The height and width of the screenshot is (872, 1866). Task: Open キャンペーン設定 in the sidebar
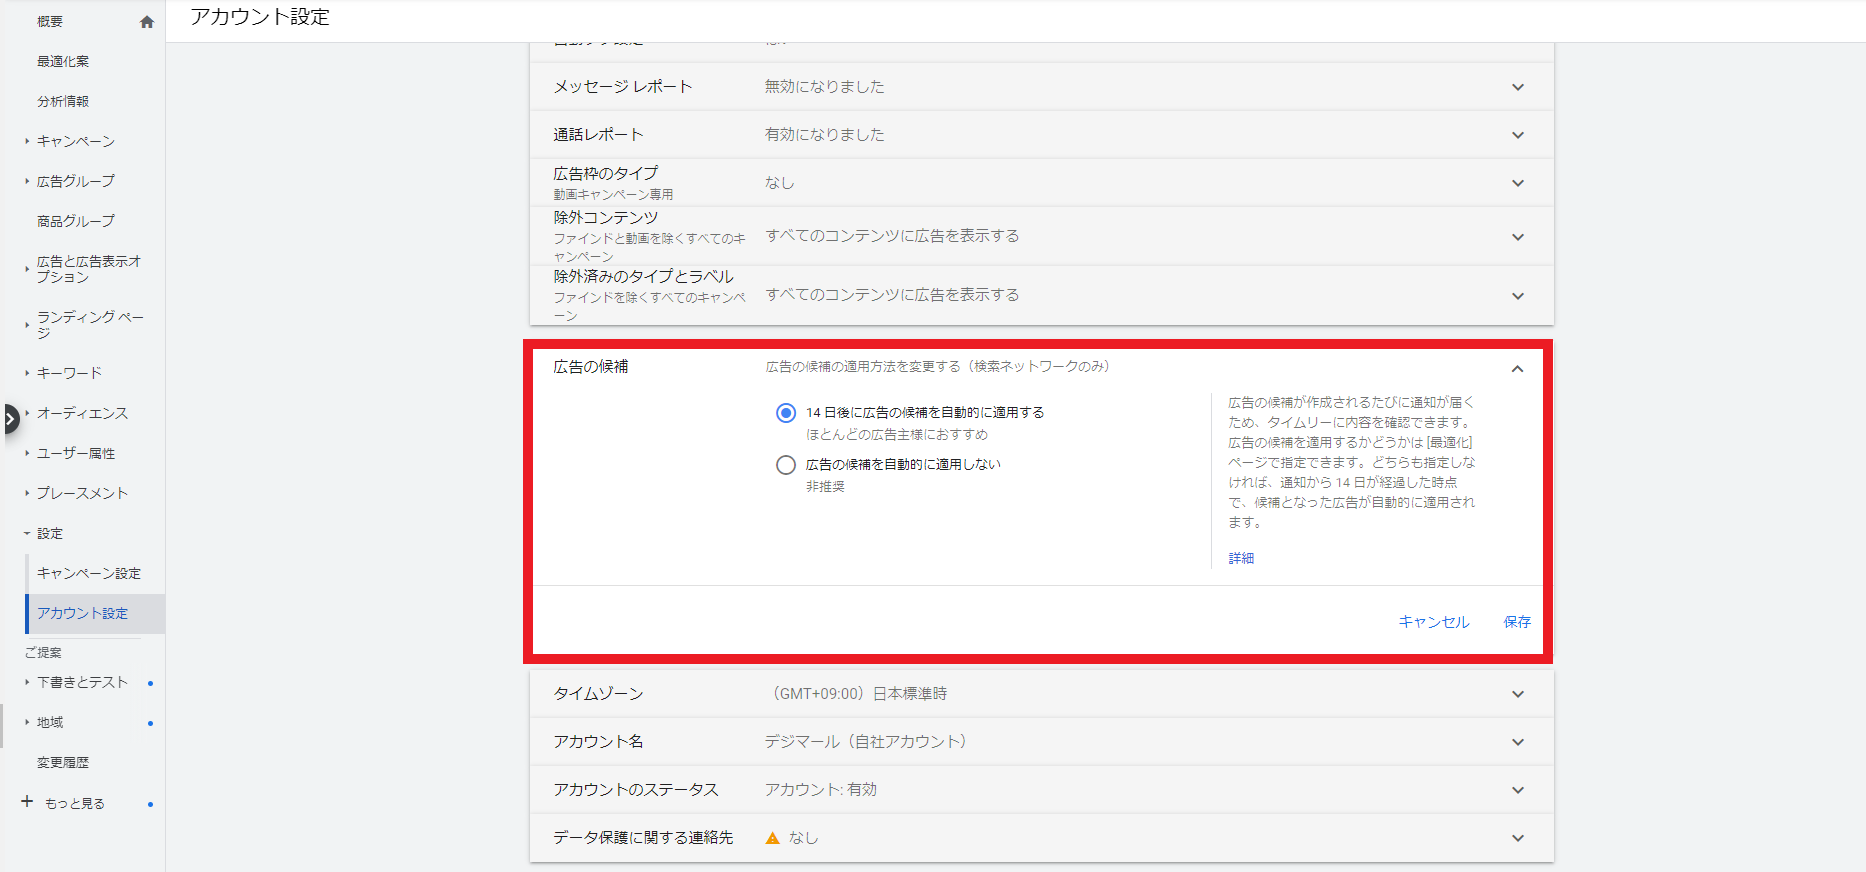89,573
